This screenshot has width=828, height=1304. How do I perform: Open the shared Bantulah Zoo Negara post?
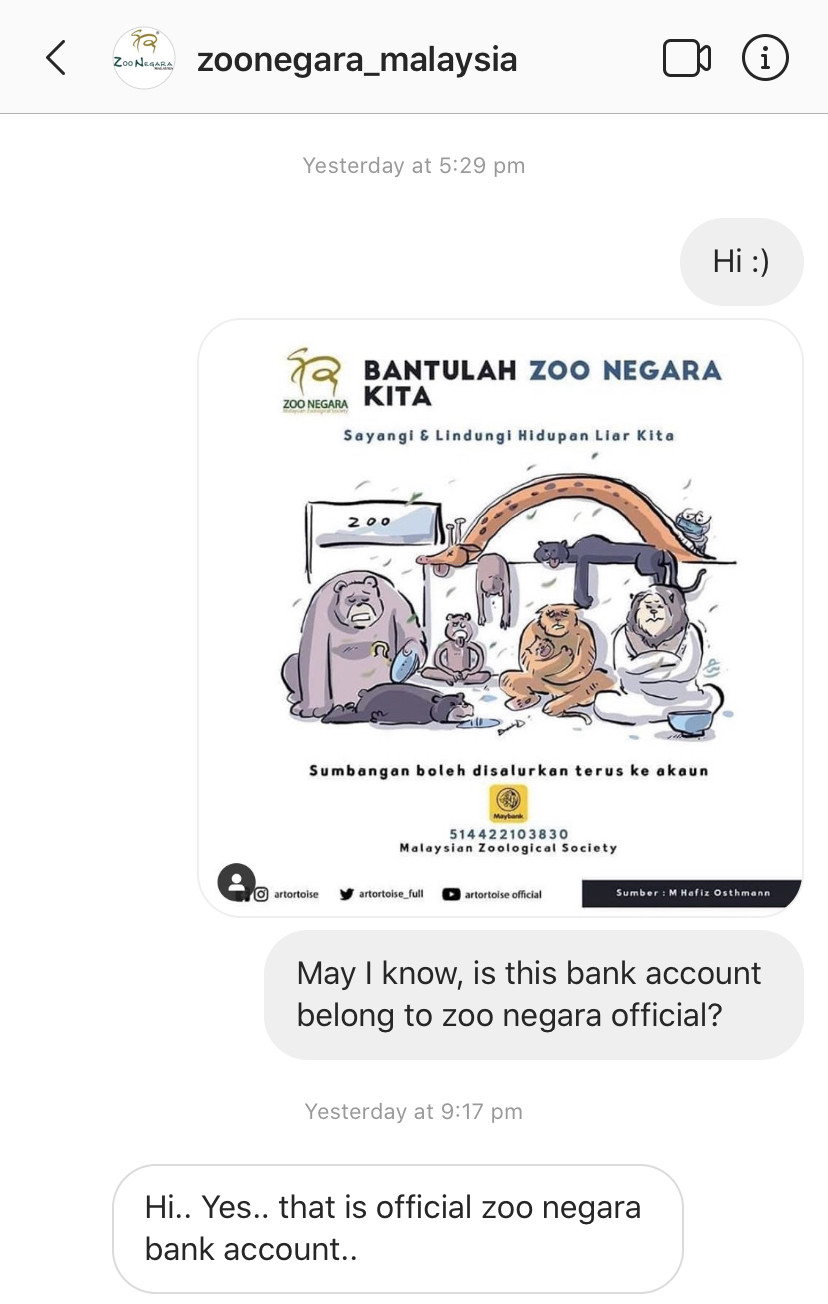coord(500,617)
